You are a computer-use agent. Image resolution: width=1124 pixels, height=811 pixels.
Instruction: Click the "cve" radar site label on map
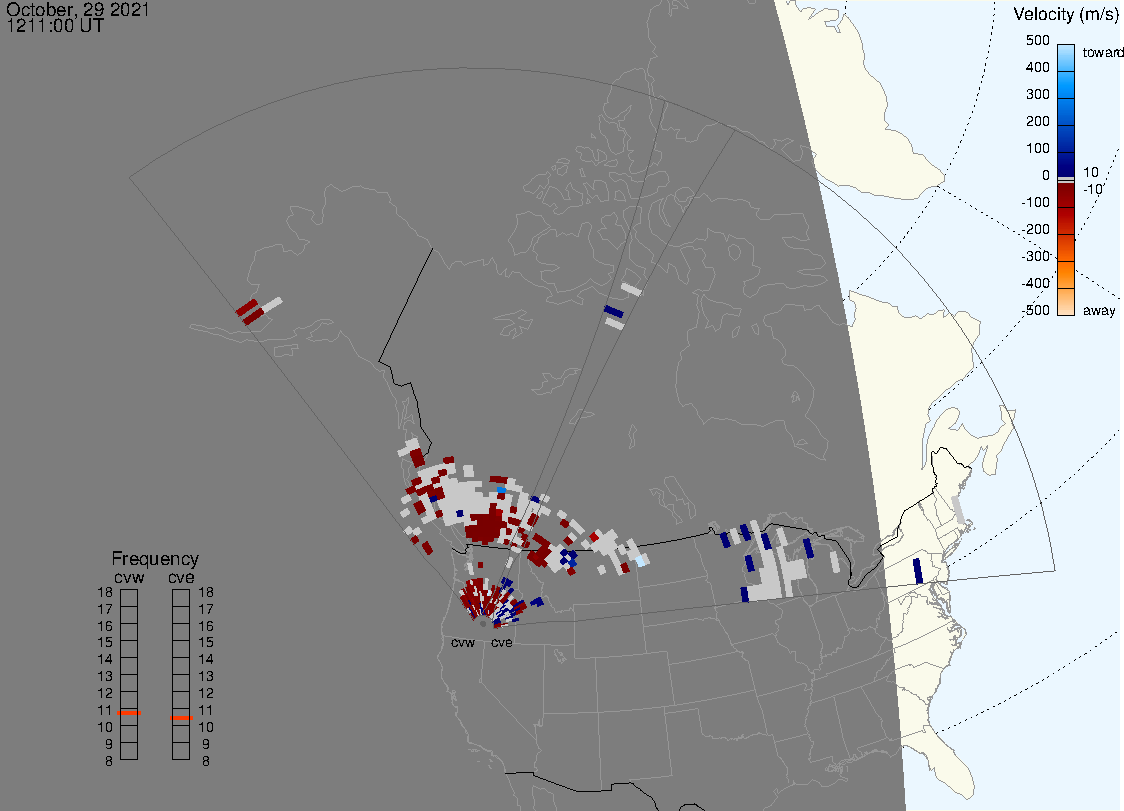[502, 642]
